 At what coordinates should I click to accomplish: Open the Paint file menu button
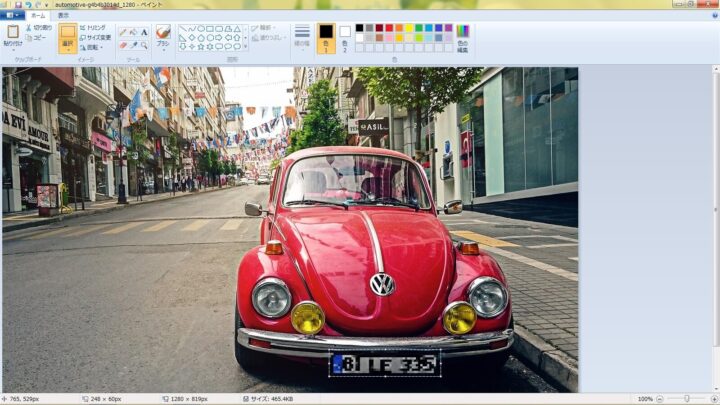12,15
